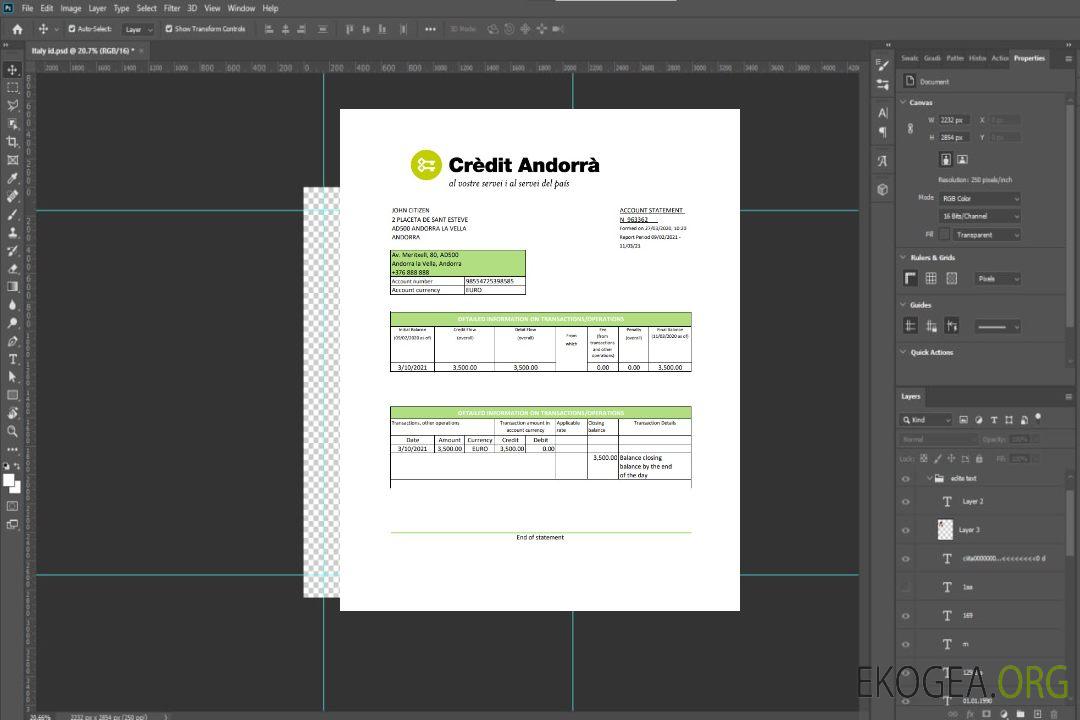Select the Hand tool
This screenshot has height=720, width=1080.
click(x=12, y=413)
